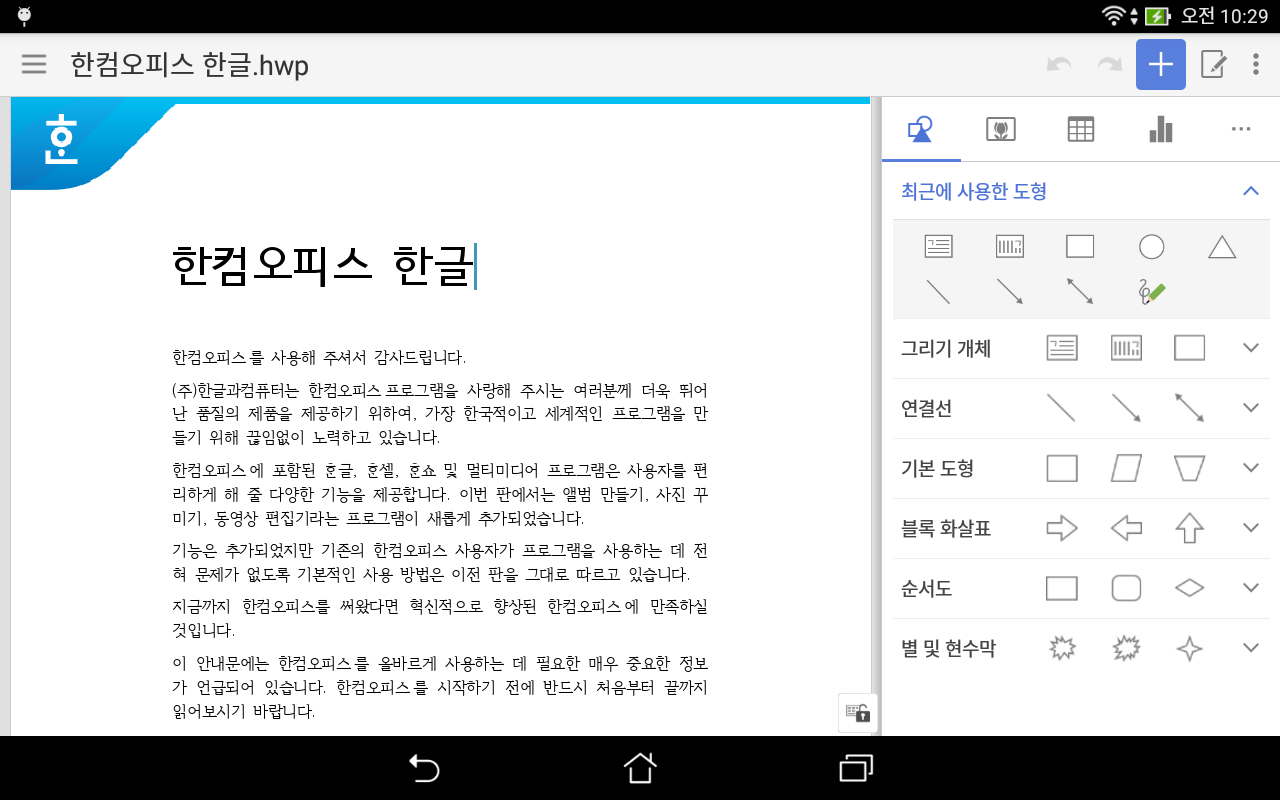Select double arrow line in recent shapes

[1080, 291]
